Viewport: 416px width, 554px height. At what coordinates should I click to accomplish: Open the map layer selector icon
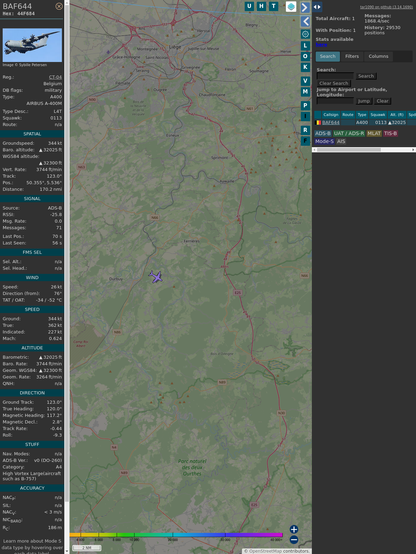tap(291, 6)
